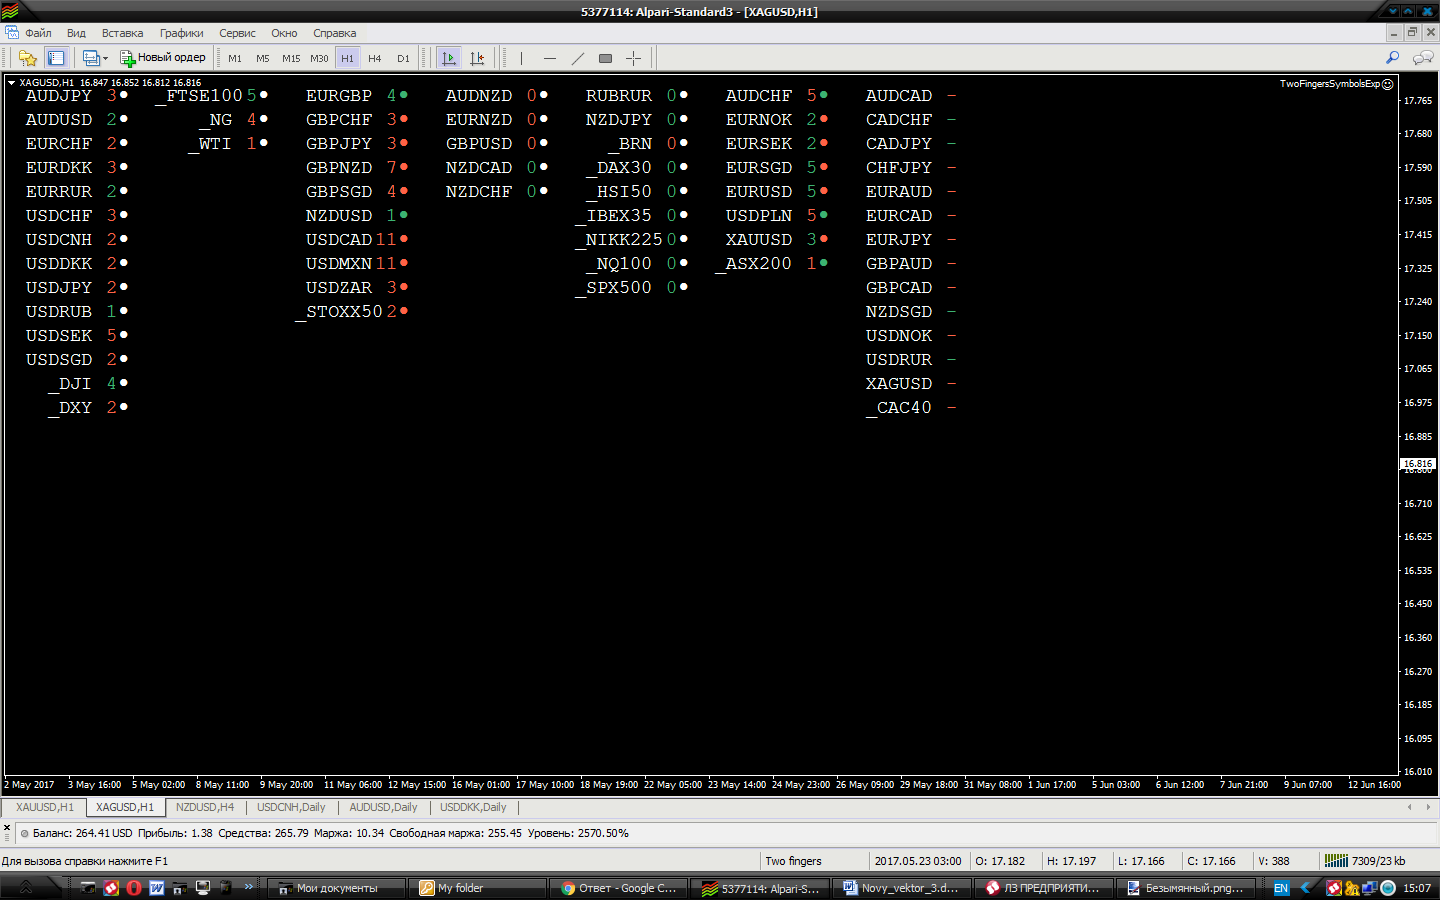The width and height of the screenshot is (1440, 900).
Task: Open Google Chrome taskbar button
Action: tap(620, 888)
